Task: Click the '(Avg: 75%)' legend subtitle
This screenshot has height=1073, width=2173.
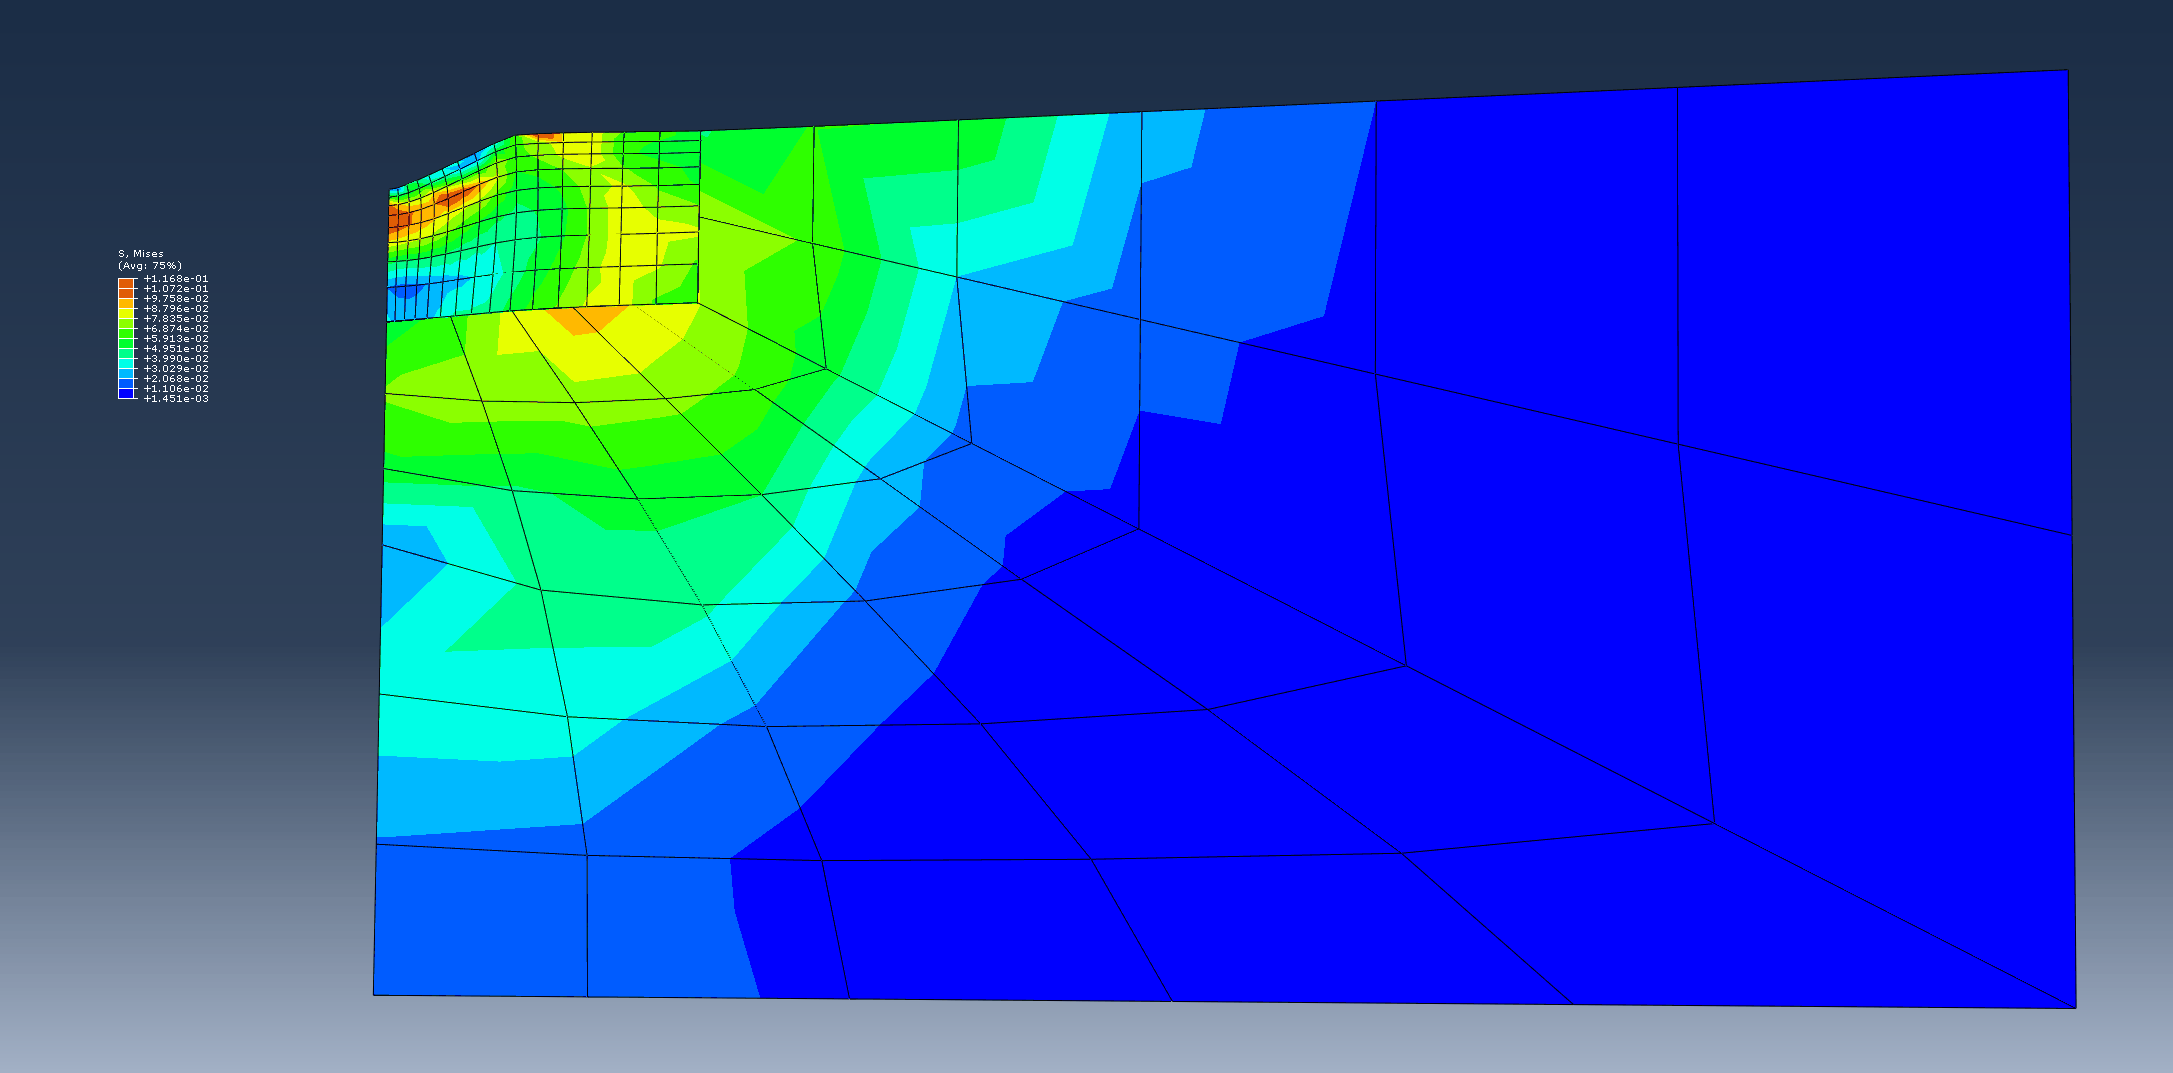Action: [x=150, y=266]
